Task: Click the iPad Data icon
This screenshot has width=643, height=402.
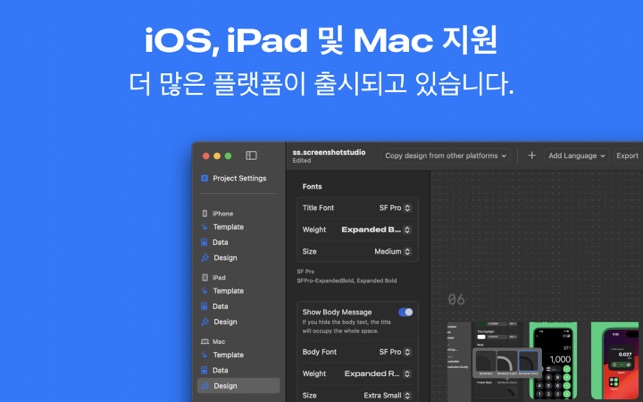Action: click(204, 306)
